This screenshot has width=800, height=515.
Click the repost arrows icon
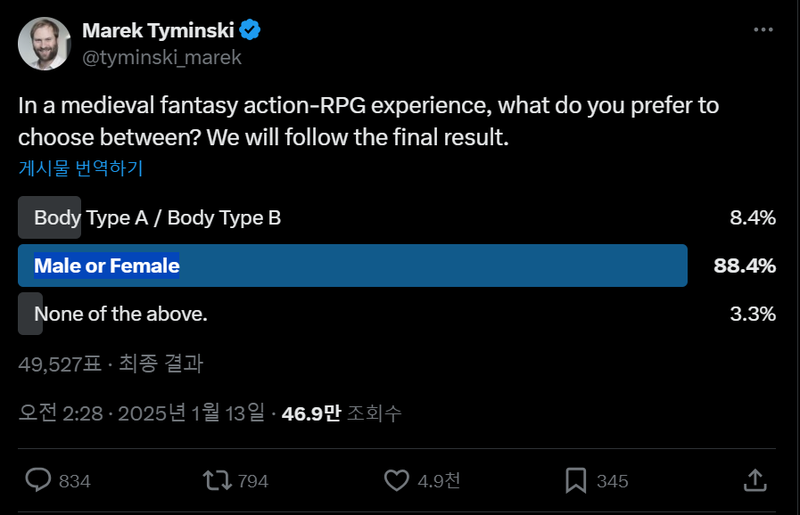point(216,481)
